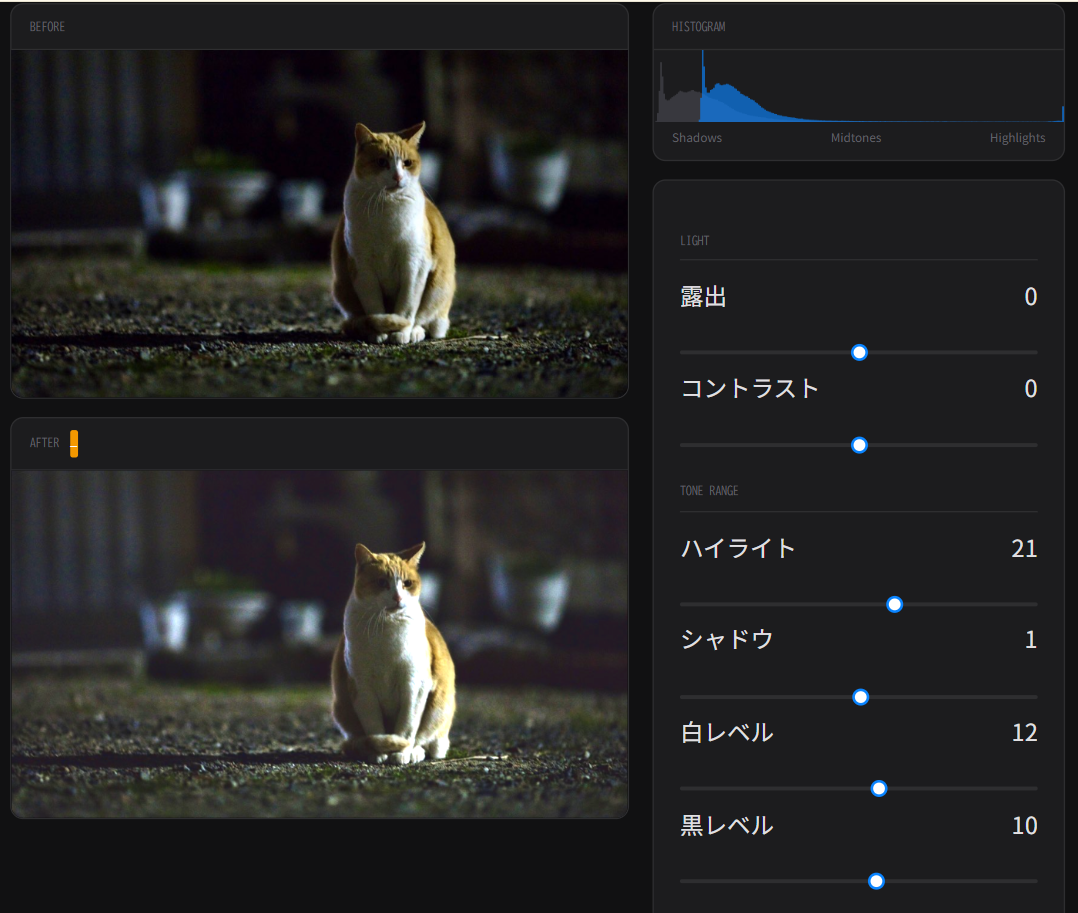Click the シャドウ slider handle
Screen dimensions: 1078x913
point(860,697)
